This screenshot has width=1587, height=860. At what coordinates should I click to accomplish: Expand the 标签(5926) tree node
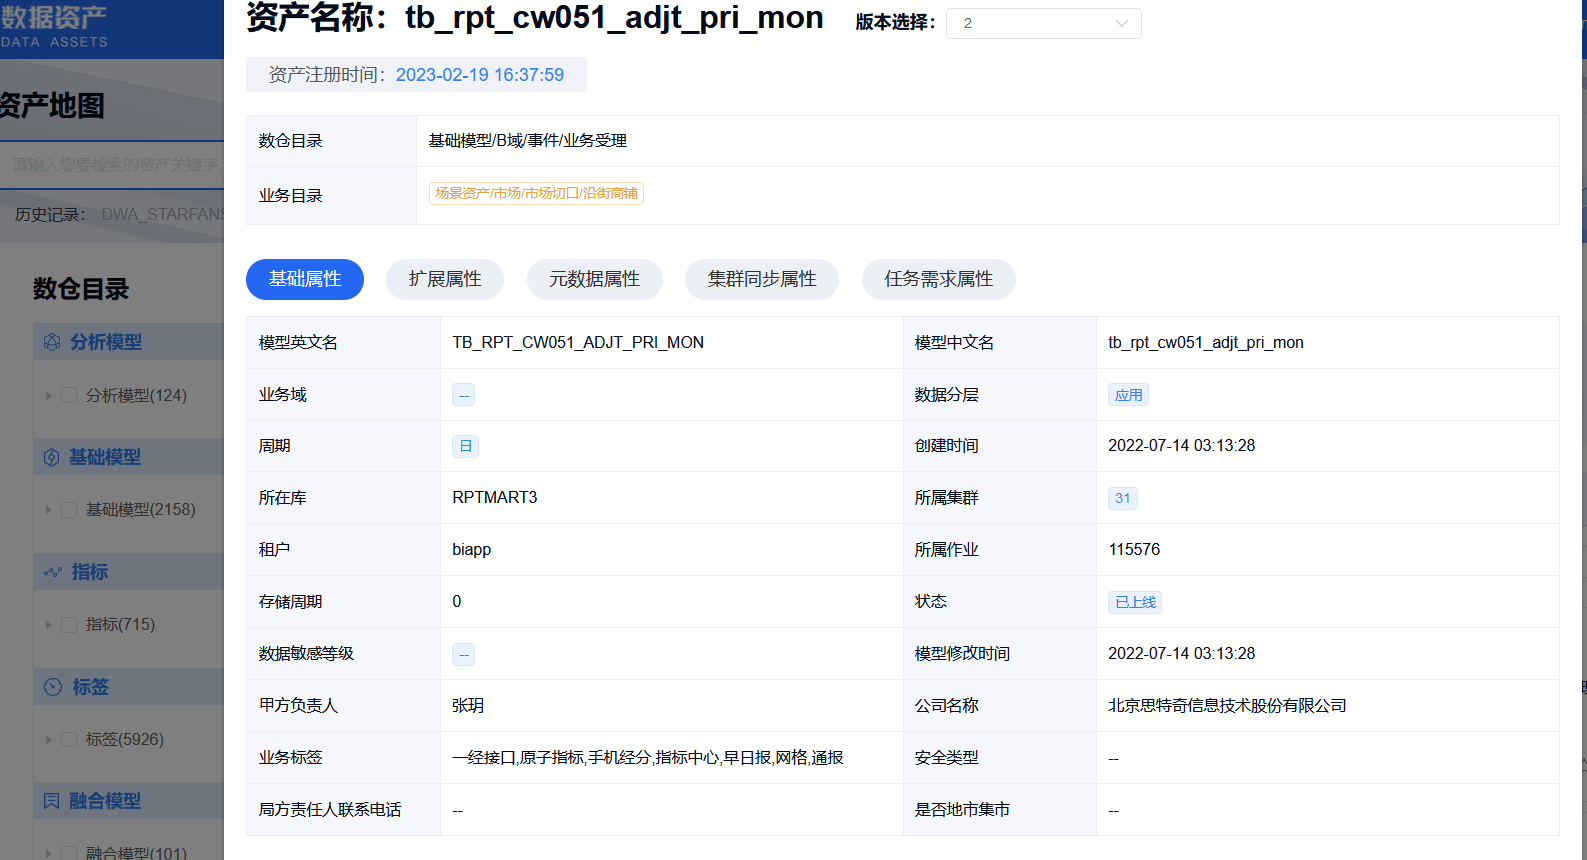[x=48, y=740]
